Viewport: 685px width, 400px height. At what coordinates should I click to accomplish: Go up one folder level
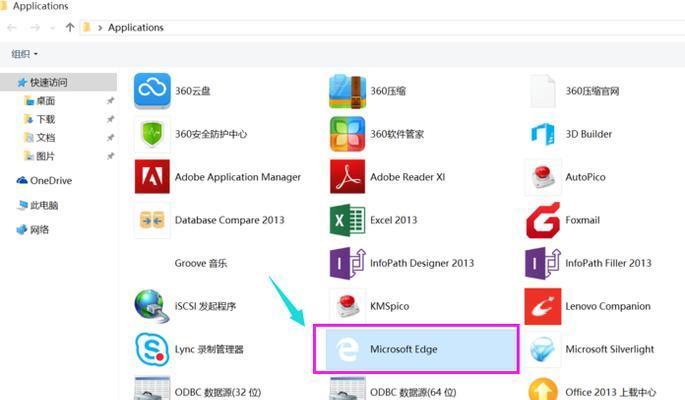point(70,28)
